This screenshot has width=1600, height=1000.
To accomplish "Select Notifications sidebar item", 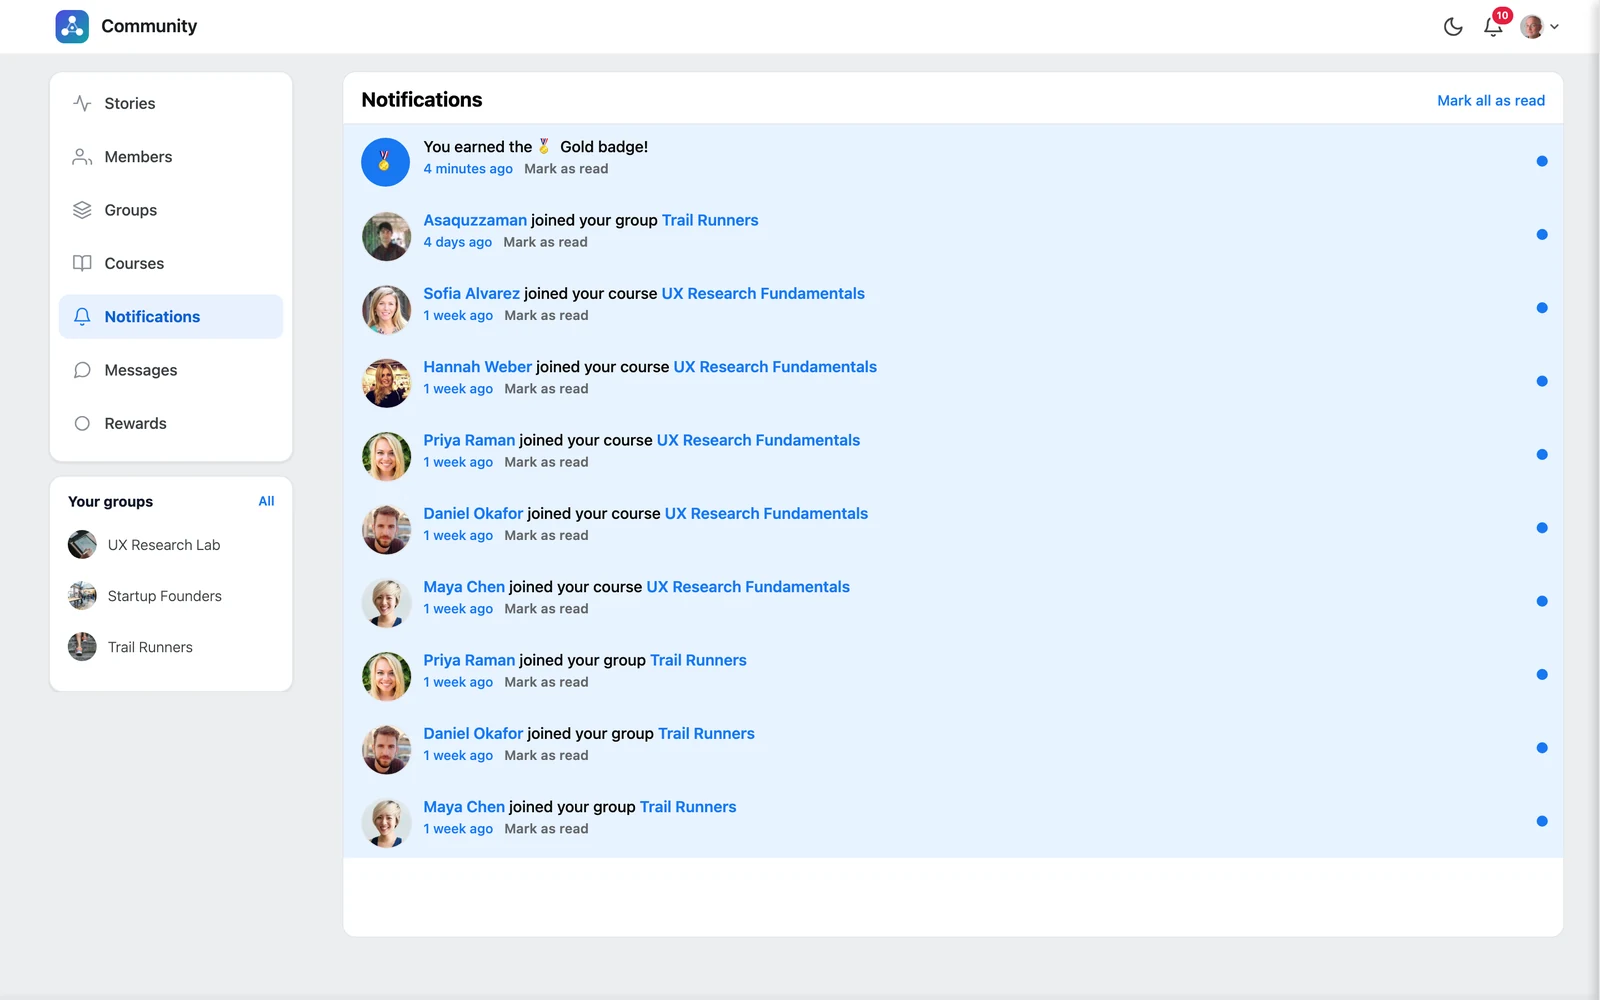I will (171, 317).
